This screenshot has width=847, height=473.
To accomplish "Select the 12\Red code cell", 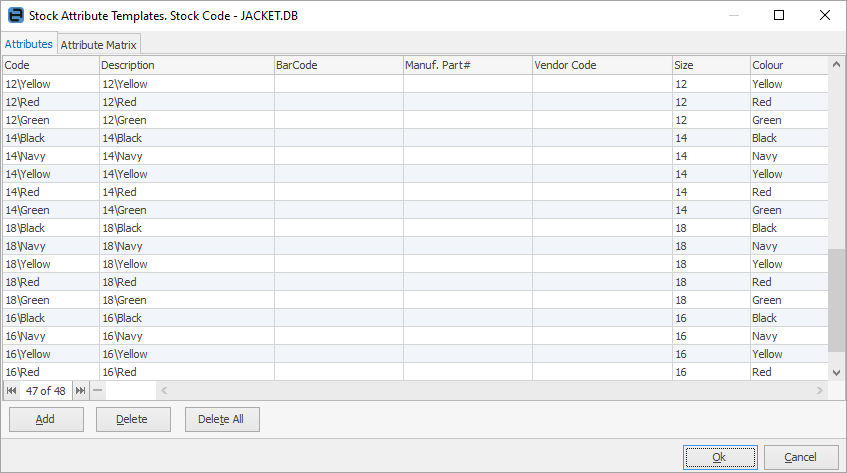I will click(x=51, y=102).
